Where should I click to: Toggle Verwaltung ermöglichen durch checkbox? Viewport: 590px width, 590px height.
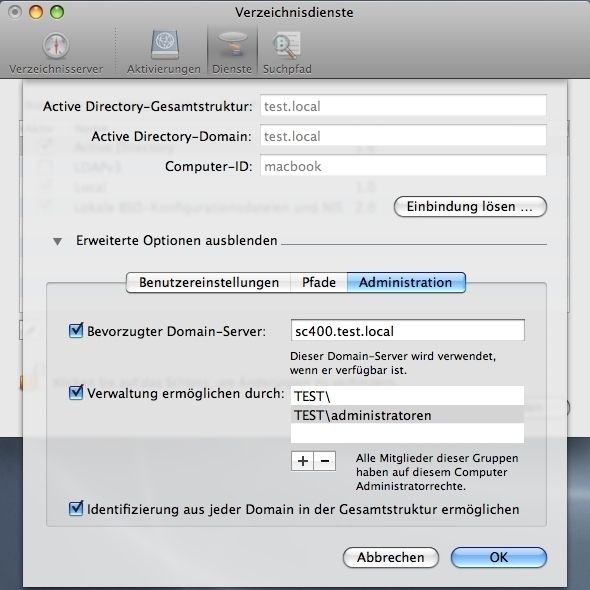pyautogui.click(x=76, y=392)
